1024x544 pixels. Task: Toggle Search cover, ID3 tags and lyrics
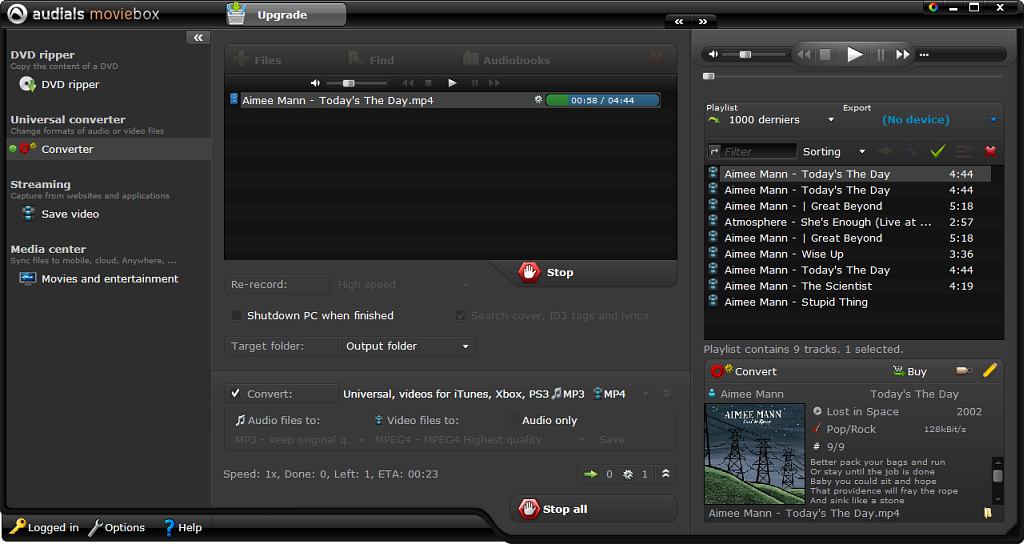point(460,315)
